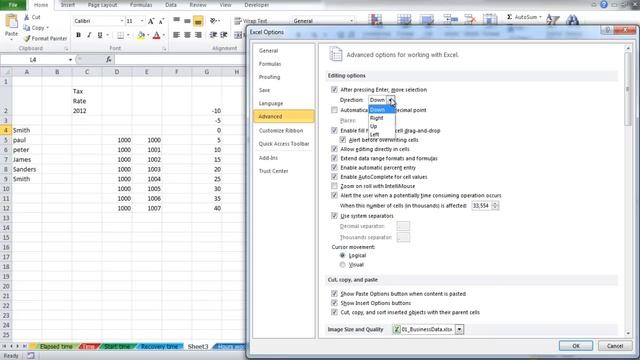The width and height of the screenshot is (640, 360).
Task: Toggle Italic formatting
Action: (89, 36)
